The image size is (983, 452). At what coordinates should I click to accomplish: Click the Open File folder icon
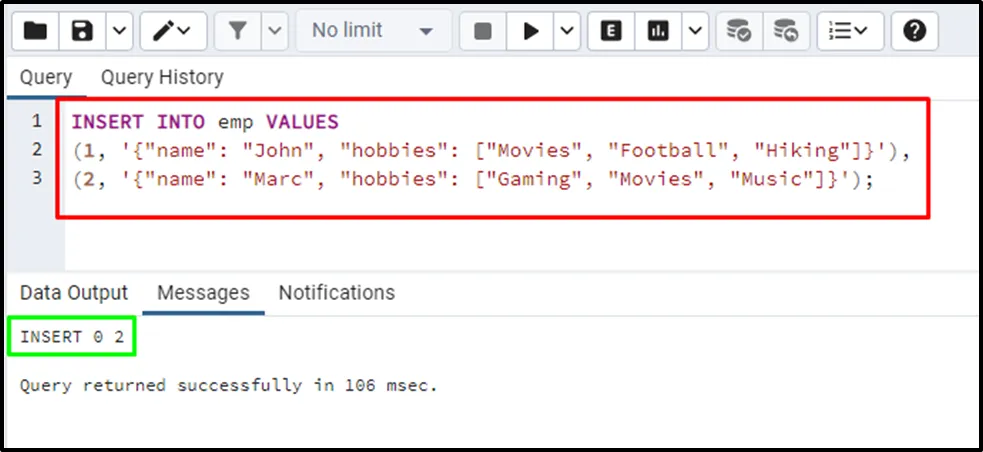click(x=35, y=31)
